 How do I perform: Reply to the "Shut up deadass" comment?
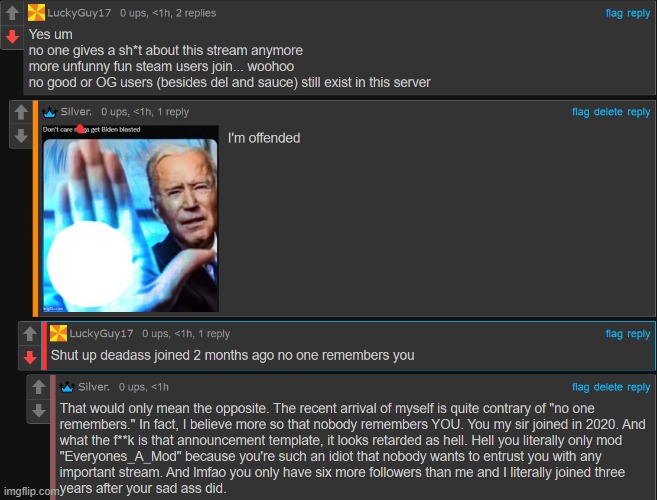click(x=638, y=334)
